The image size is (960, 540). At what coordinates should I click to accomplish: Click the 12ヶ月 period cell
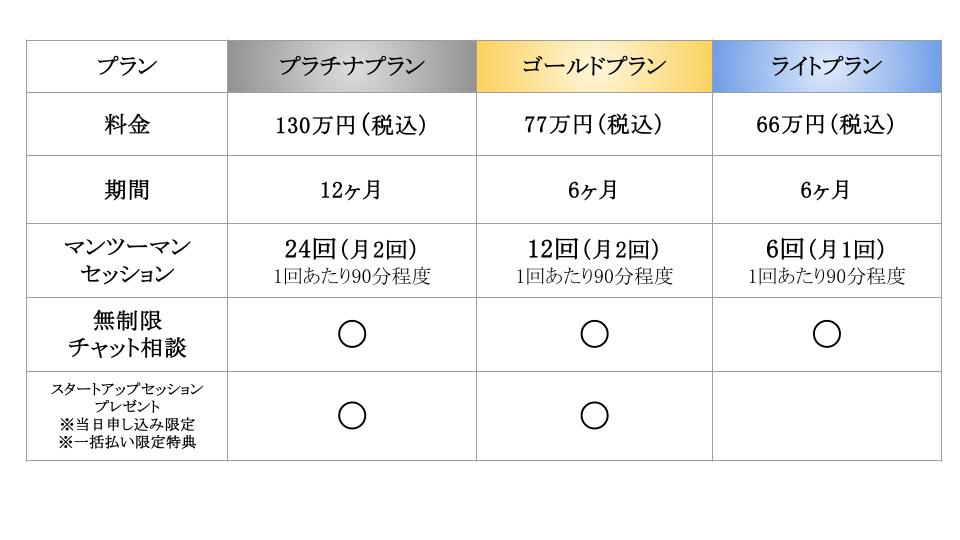pyautogui.click(x=351, y=190)
